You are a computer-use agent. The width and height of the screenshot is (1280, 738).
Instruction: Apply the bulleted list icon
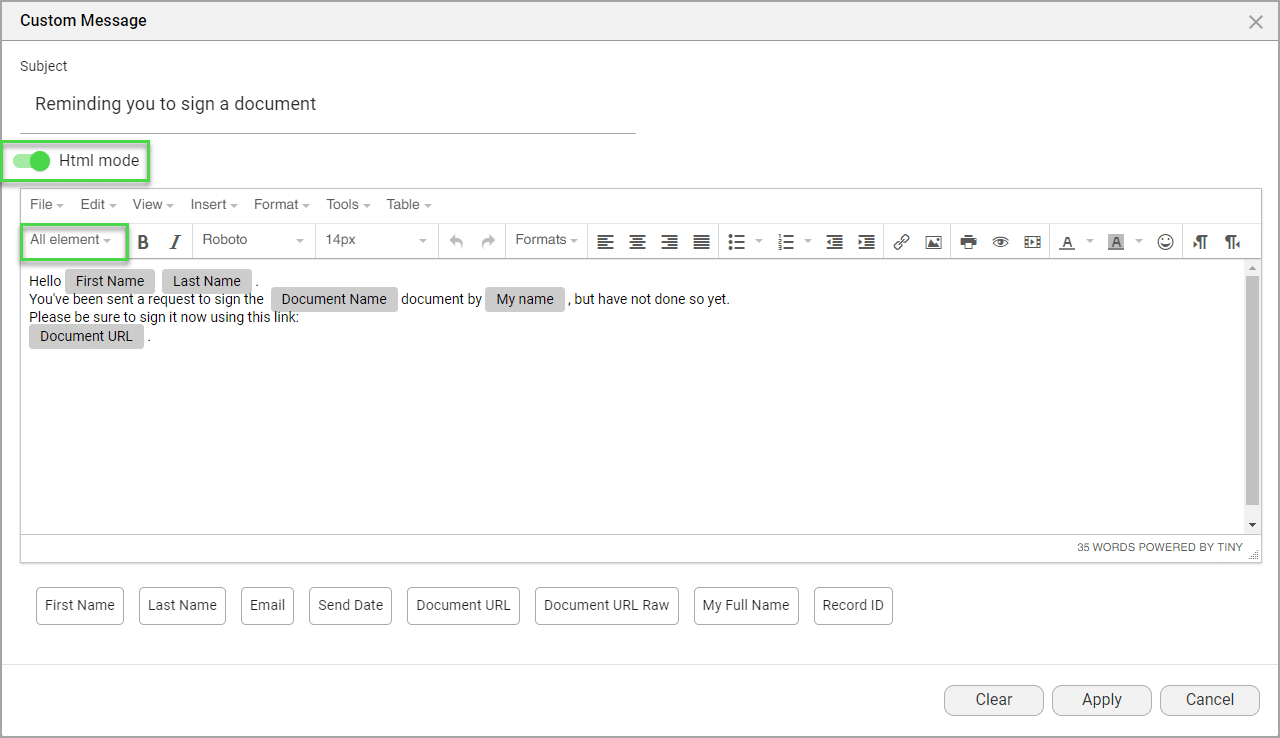736,241
